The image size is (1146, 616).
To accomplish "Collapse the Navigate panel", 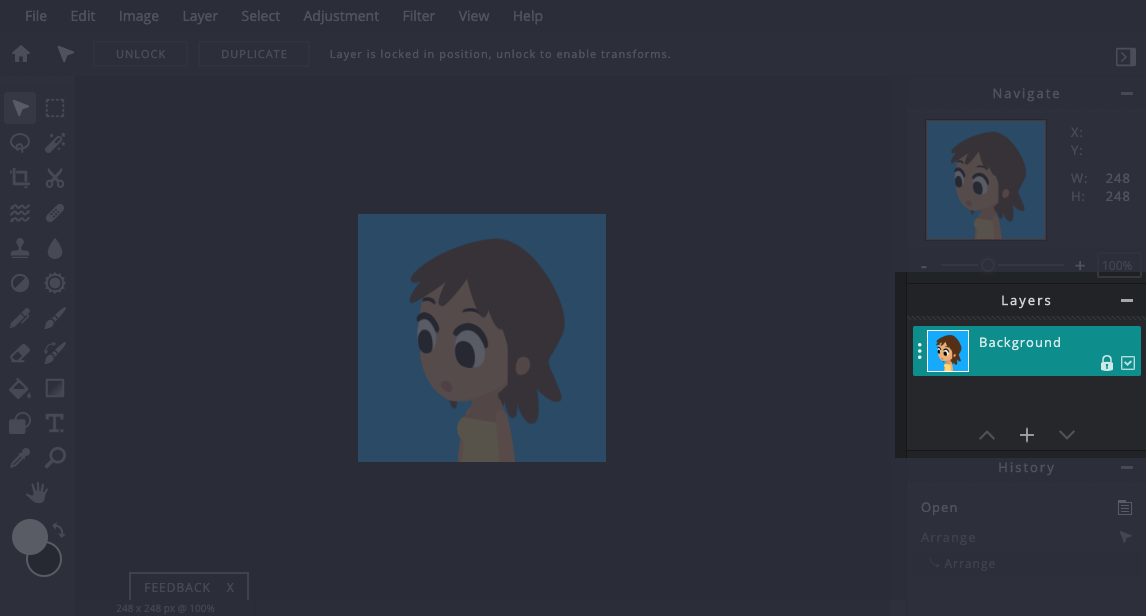I will click(x=1126, y=94).
